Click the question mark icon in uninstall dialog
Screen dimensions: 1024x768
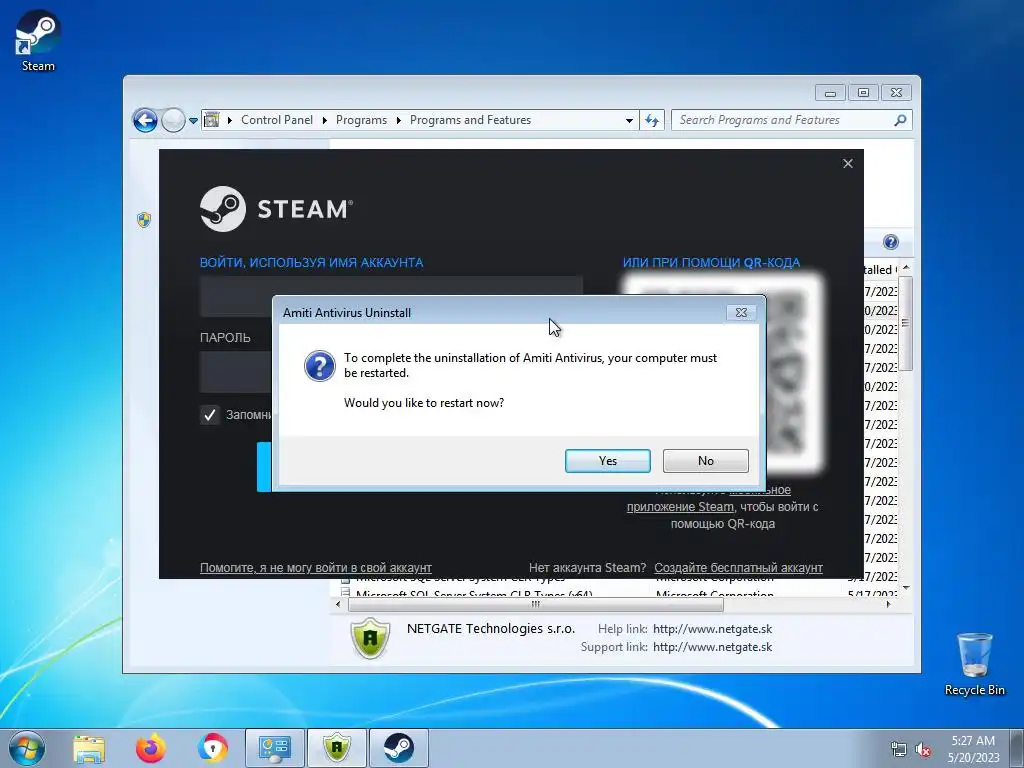[x=320, y=366]
